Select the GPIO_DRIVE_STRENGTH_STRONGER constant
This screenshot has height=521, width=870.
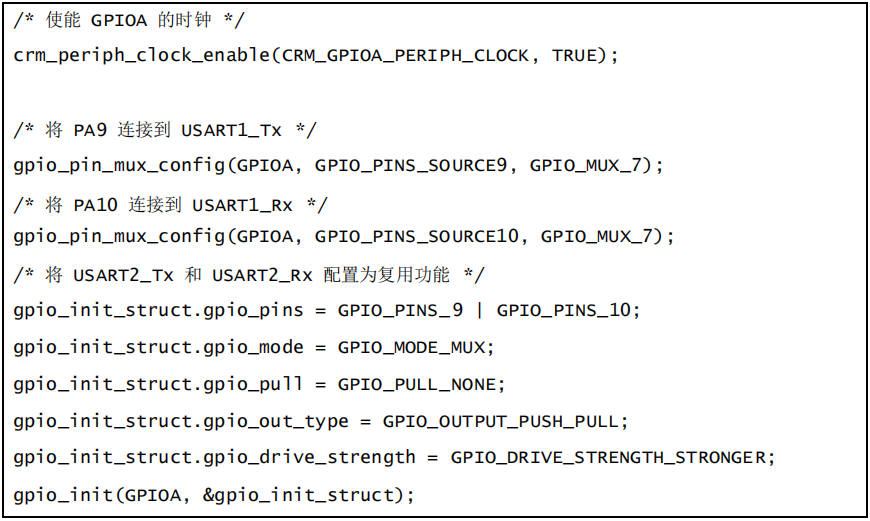pyautogui.click(x=610, y=457)
